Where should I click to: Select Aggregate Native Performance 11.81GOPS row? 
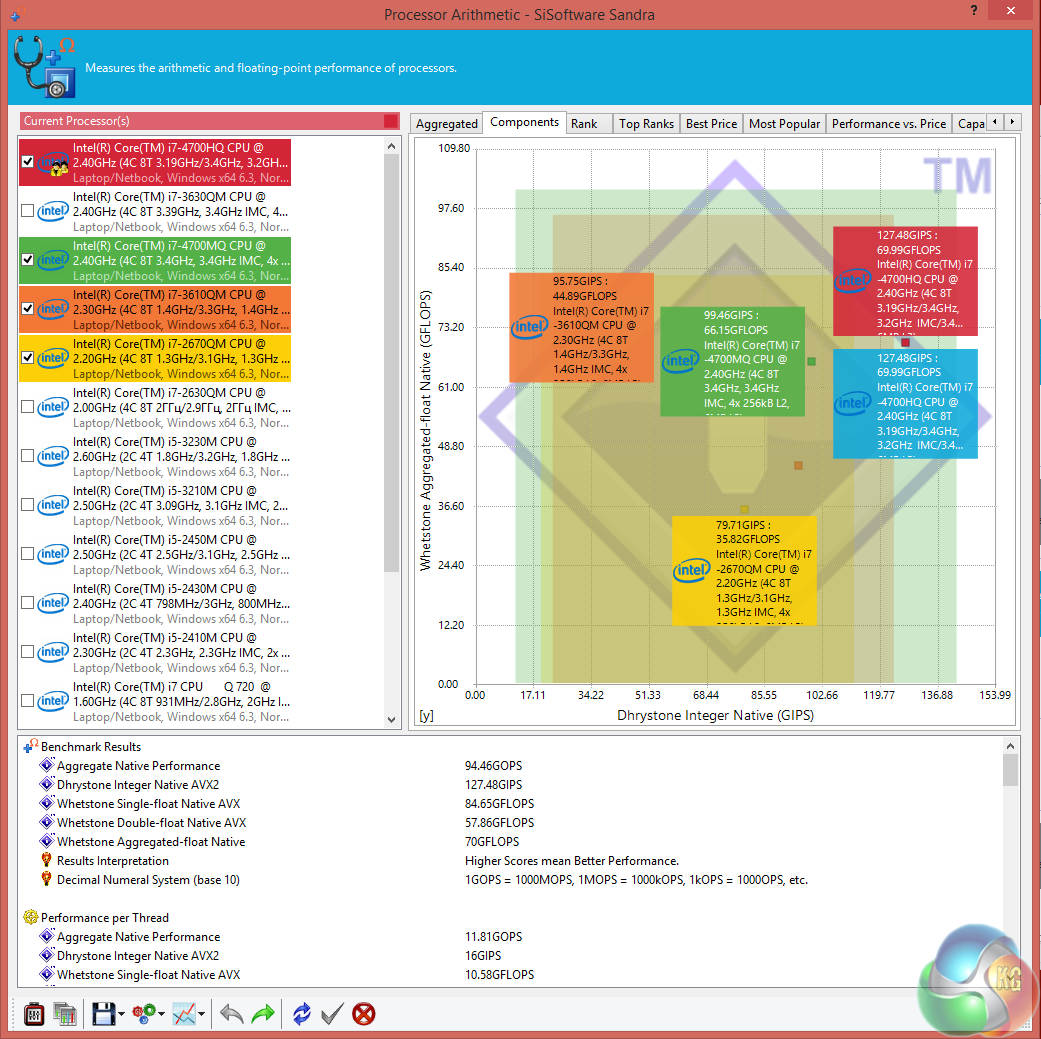coord(511,937)
